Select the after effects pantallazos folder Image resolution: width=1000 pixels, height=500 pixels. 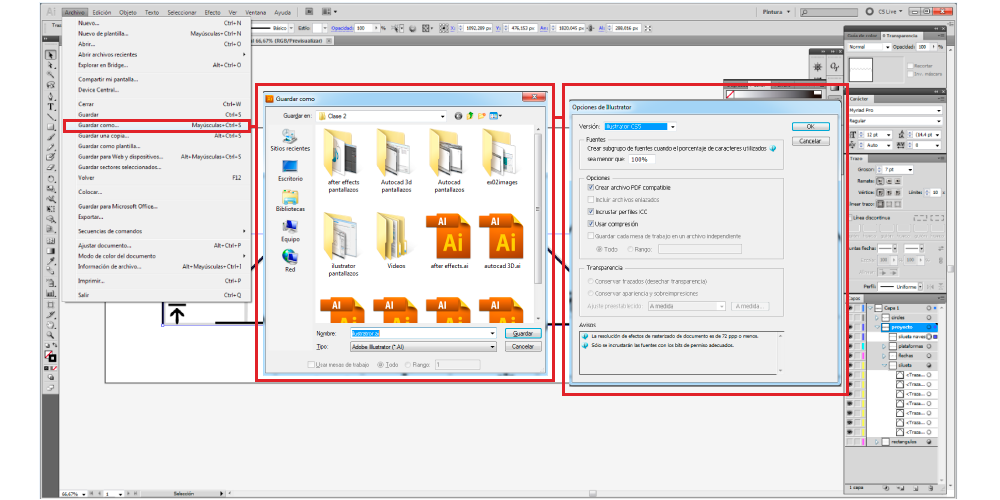(x=343, y=159)
